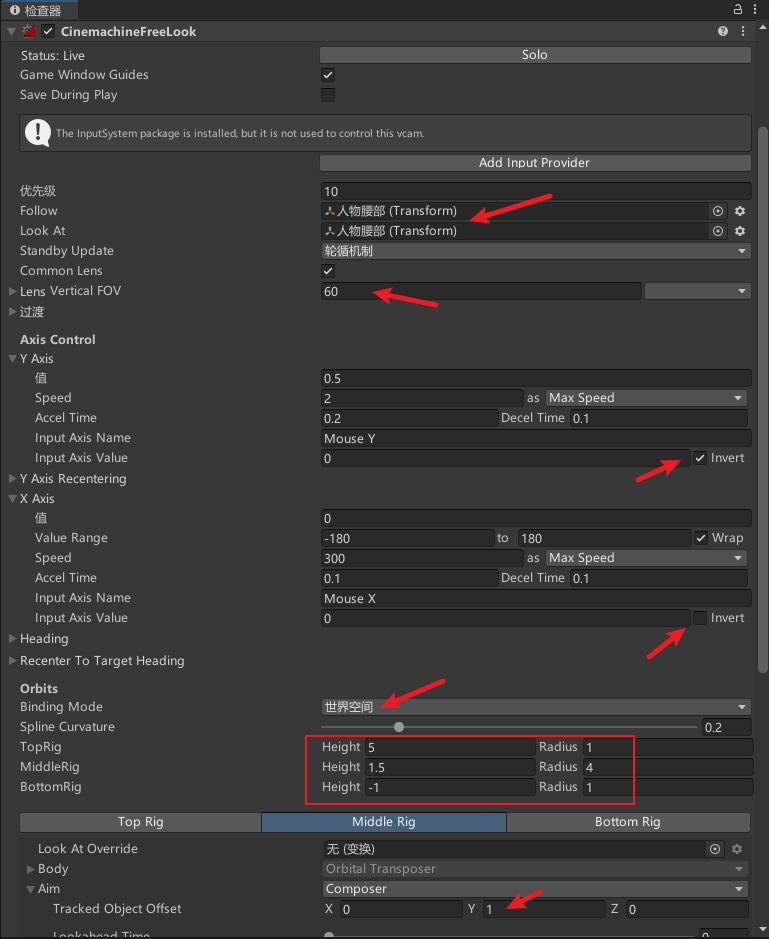Click Y Axis Speed field
Viewport: 769px width, 939px height.
422,398
